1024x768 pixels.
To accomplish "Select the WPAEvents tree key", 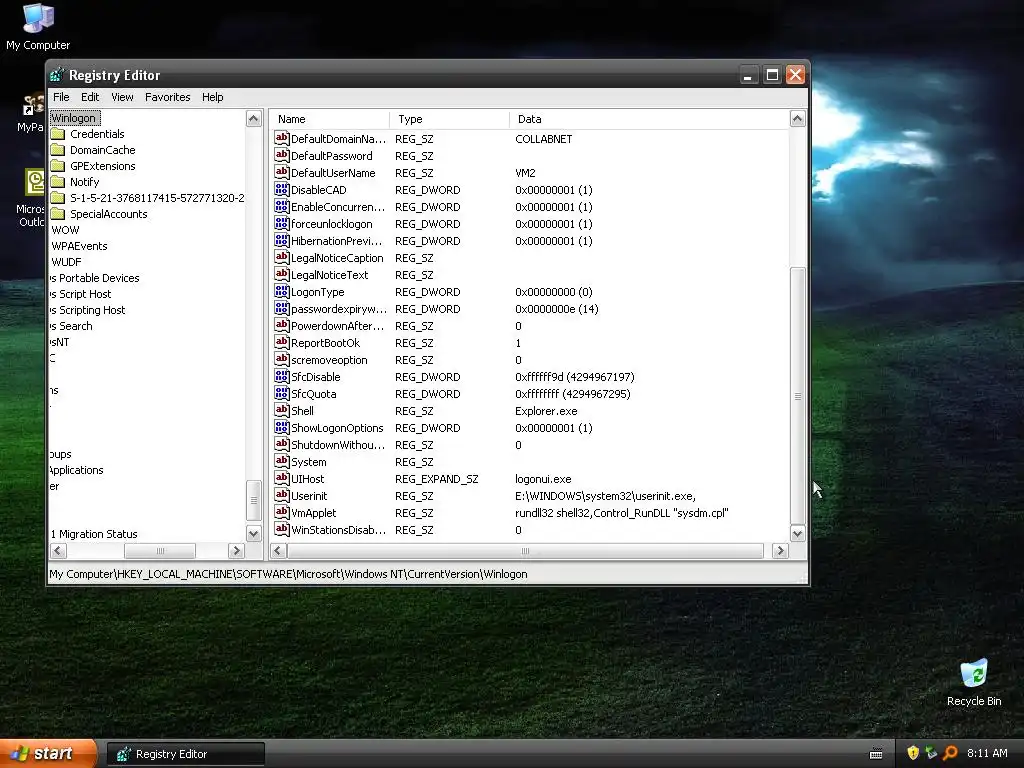I will (x=79, y=246).
